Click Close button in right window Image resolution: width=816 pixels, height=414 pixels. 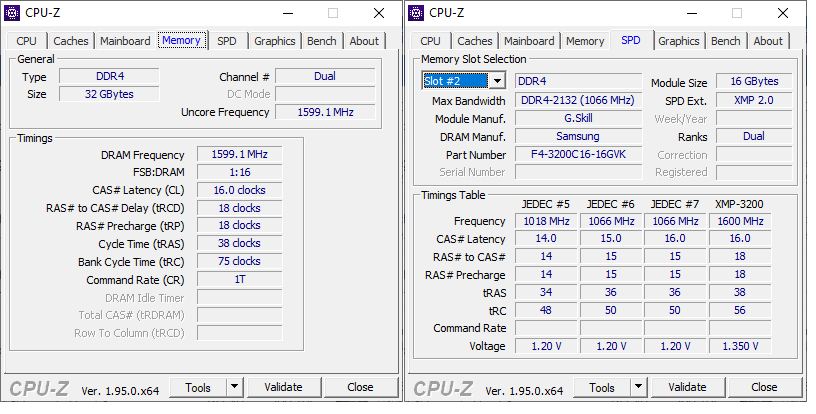764,387
